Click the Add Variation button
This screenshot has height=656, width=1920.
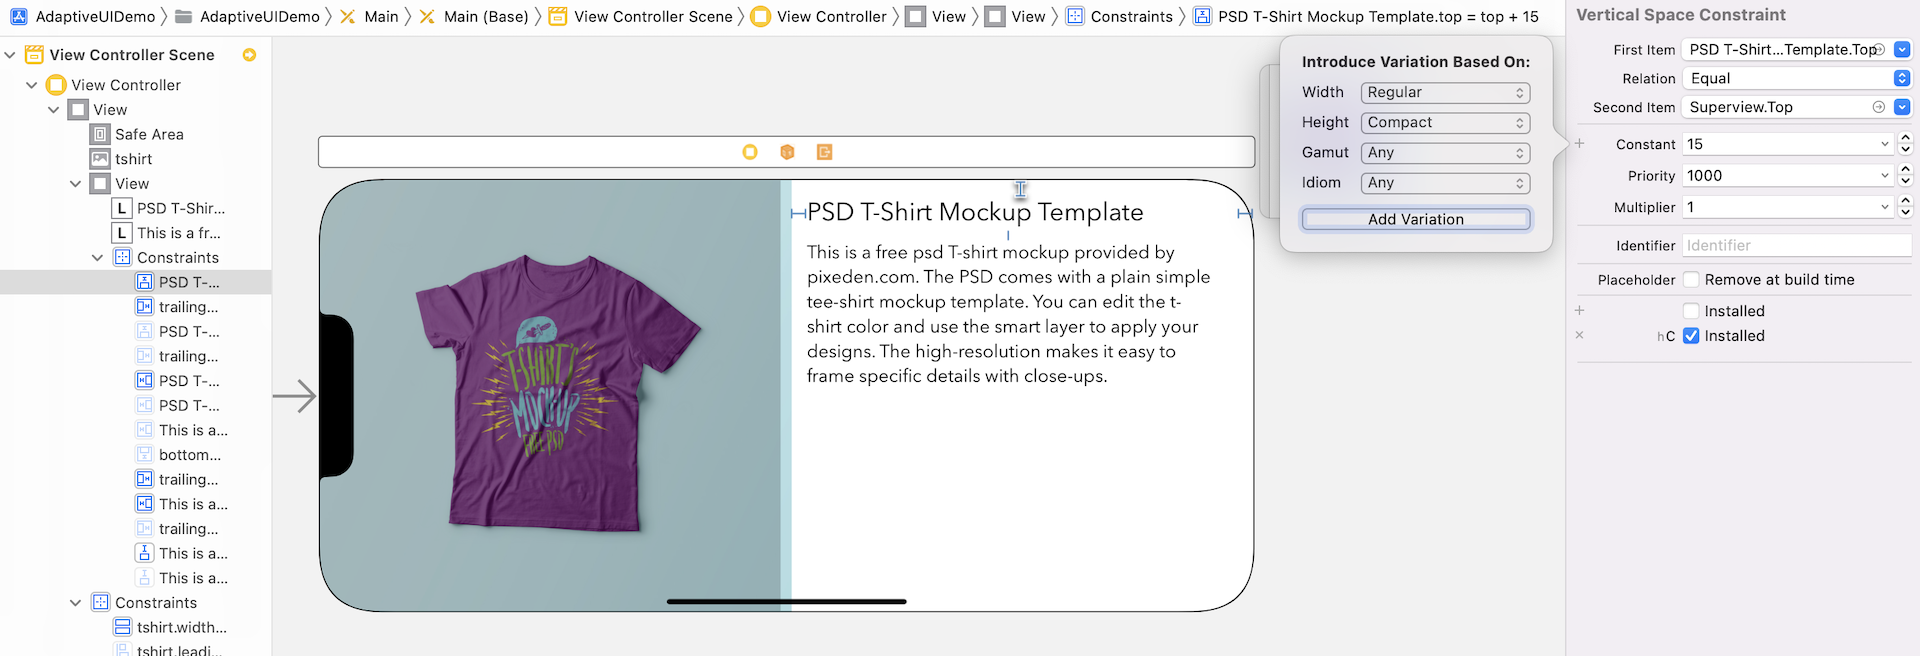tap(1415, 219)
